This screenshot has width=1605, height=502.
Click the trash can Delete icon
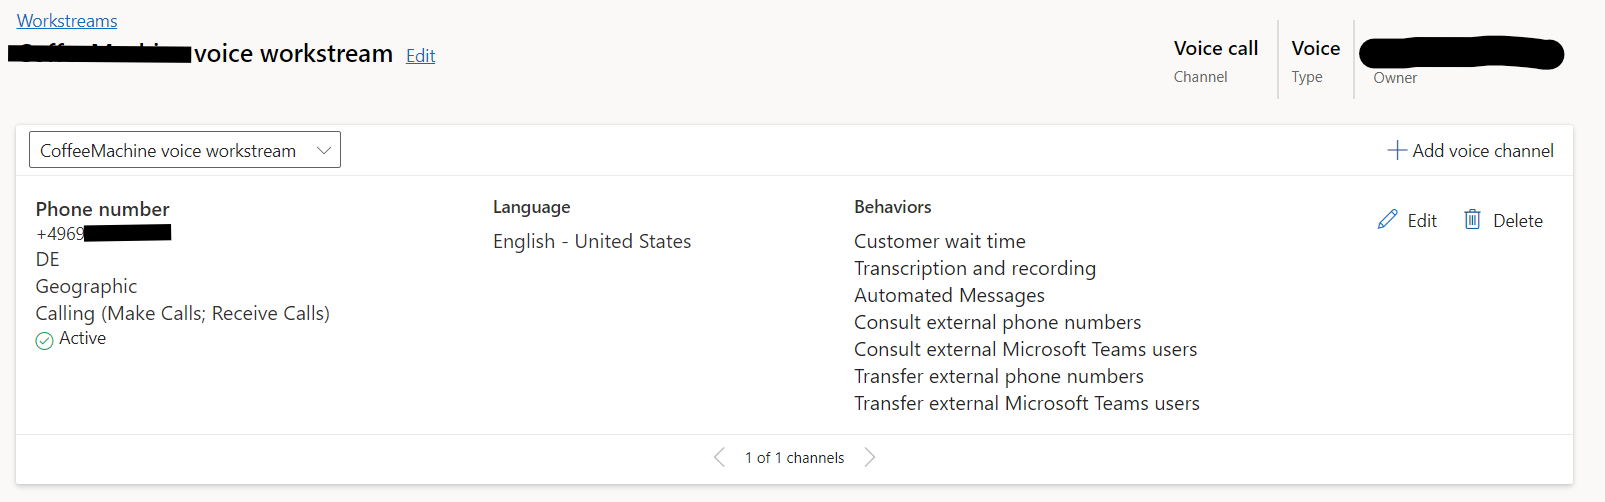[x=1472, y=219]
